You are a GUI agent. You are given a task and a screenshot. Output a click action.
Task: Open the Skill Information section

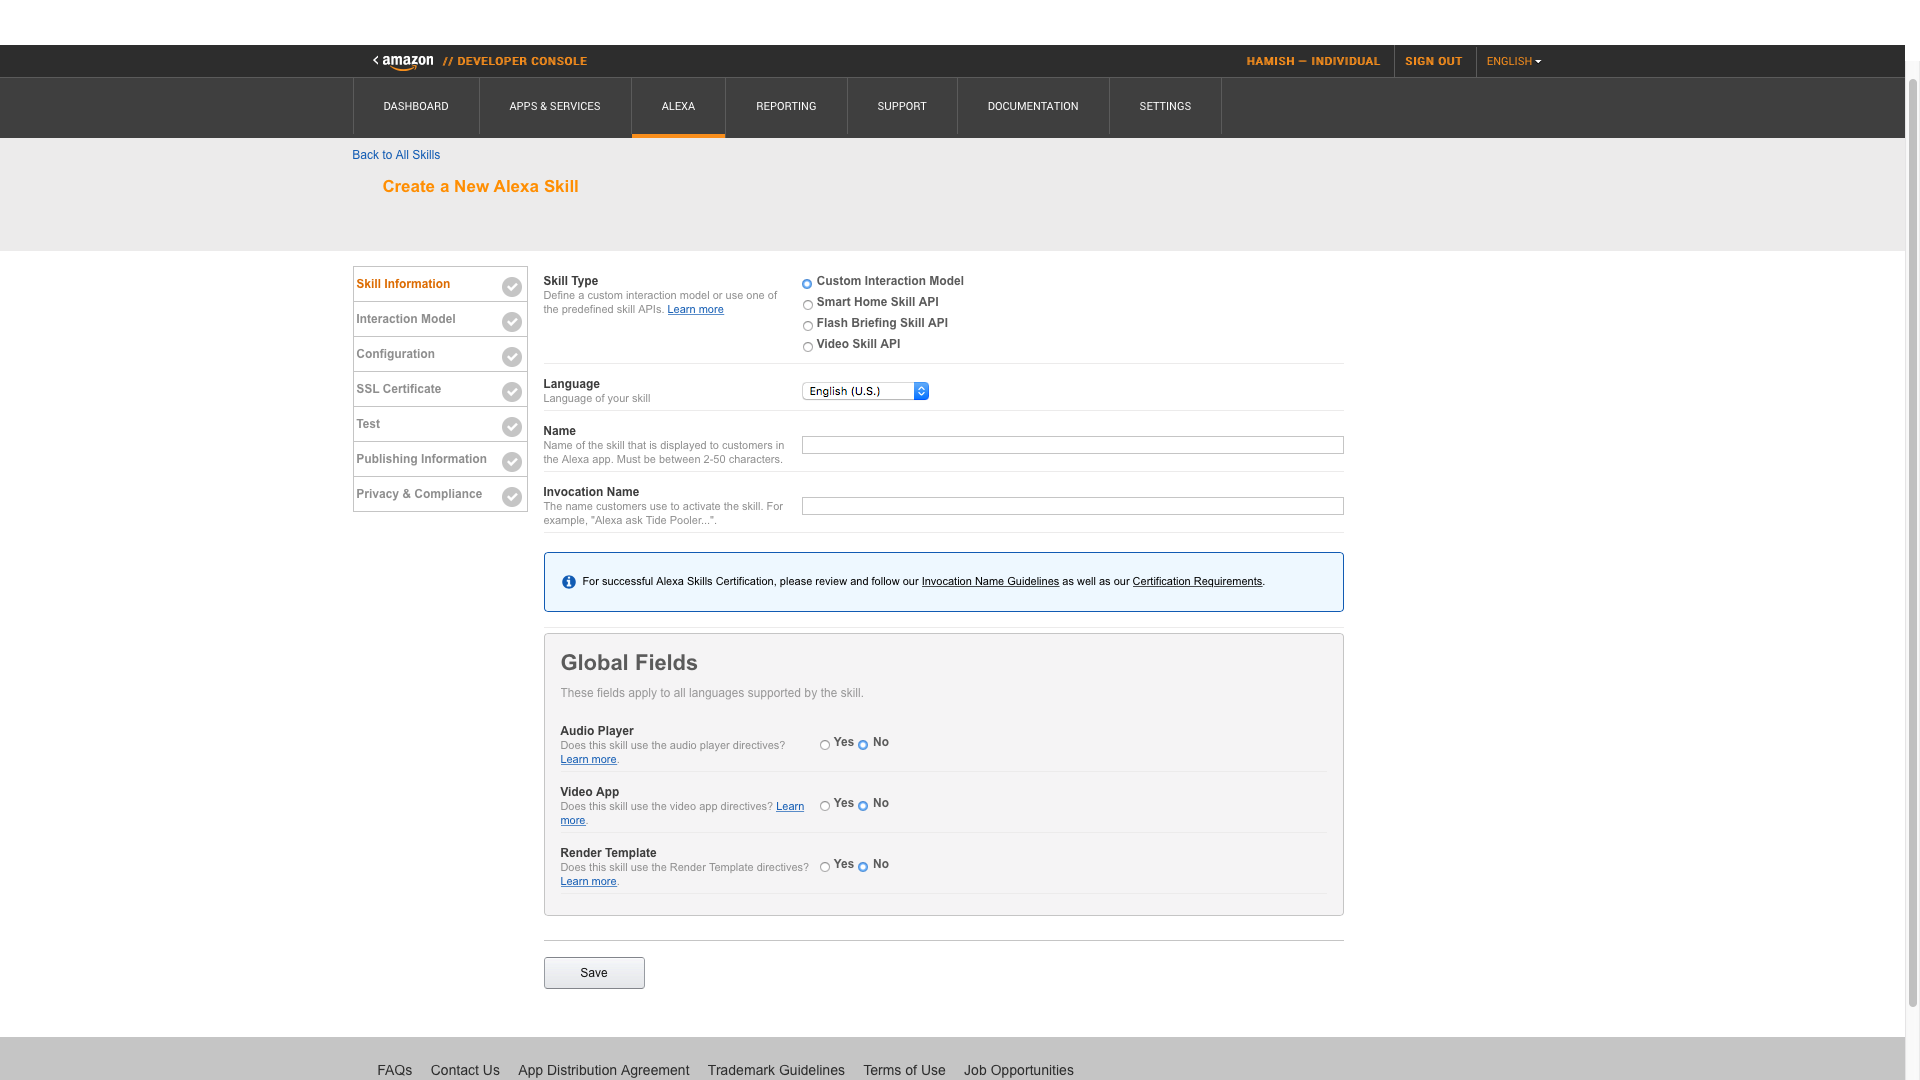coord(440,284)
